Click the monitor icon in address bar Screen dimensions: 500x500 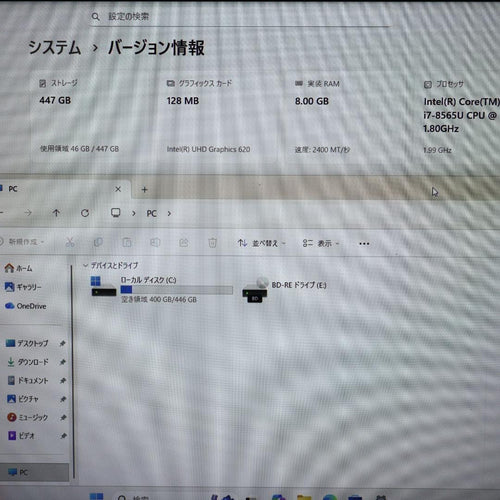click(116, 213)
